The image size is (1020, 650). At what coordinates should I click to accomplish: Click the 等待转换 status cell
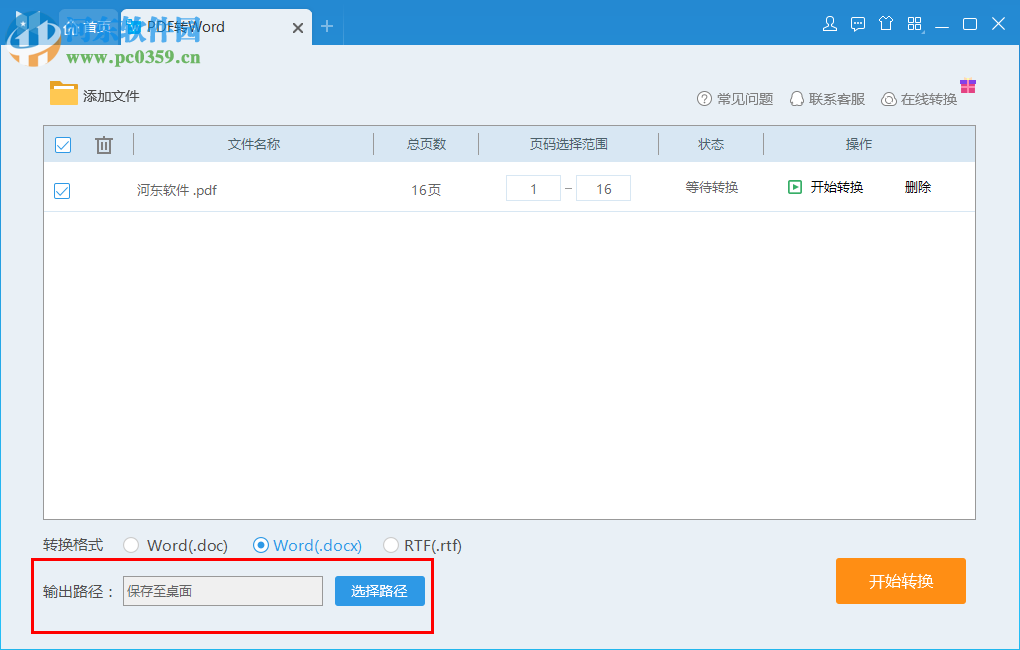[712, 187]
